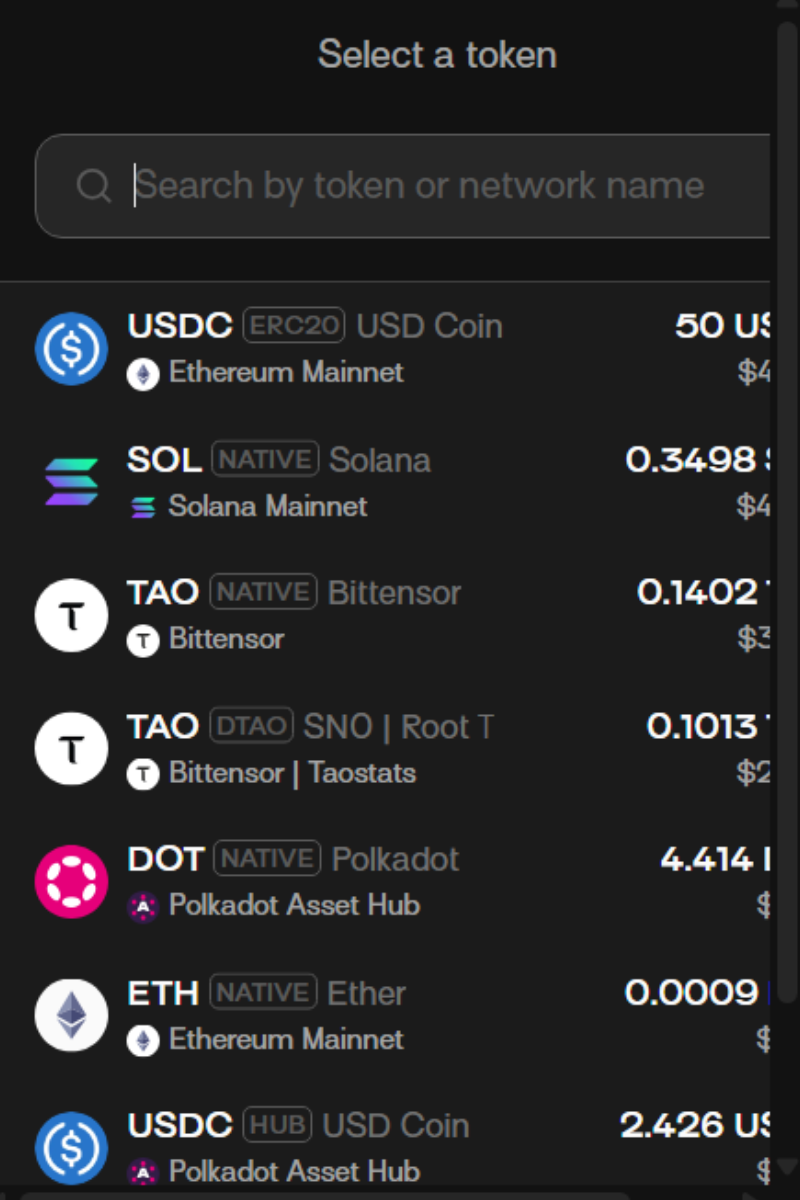Click the HUB badge beside USDC
Image resolution: width=800 pixels, height=1200 pixels.
tap(277, 1125)
